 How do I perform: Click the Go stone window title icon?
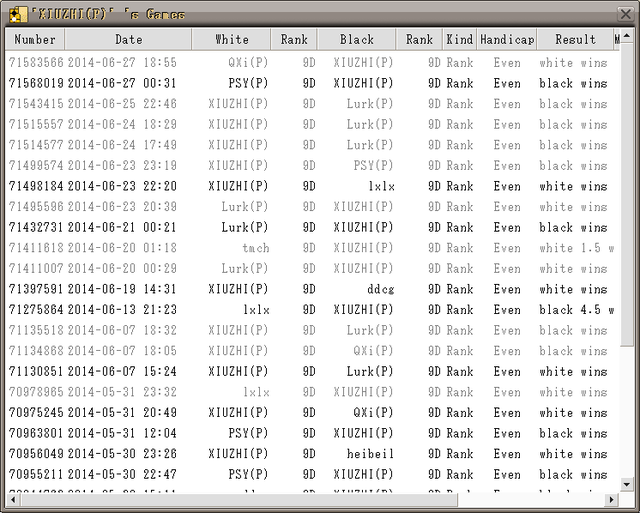(17, 15)
